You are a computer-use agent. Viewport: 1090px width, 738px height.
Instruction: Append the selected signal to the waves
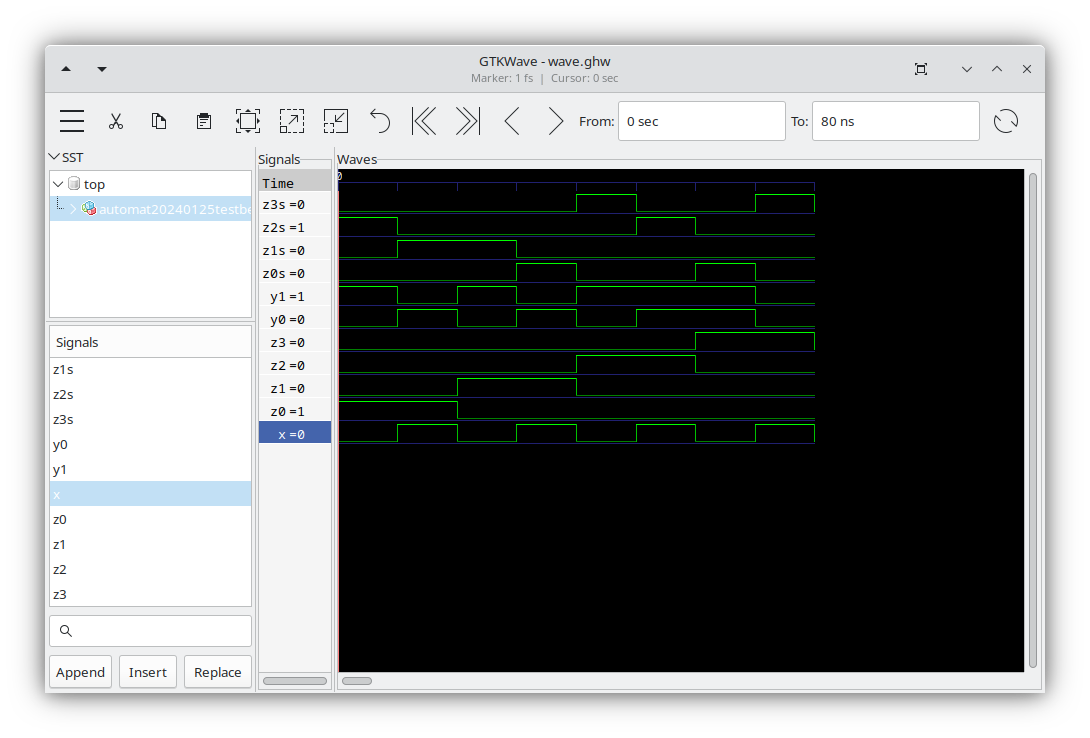coord(80,671)
